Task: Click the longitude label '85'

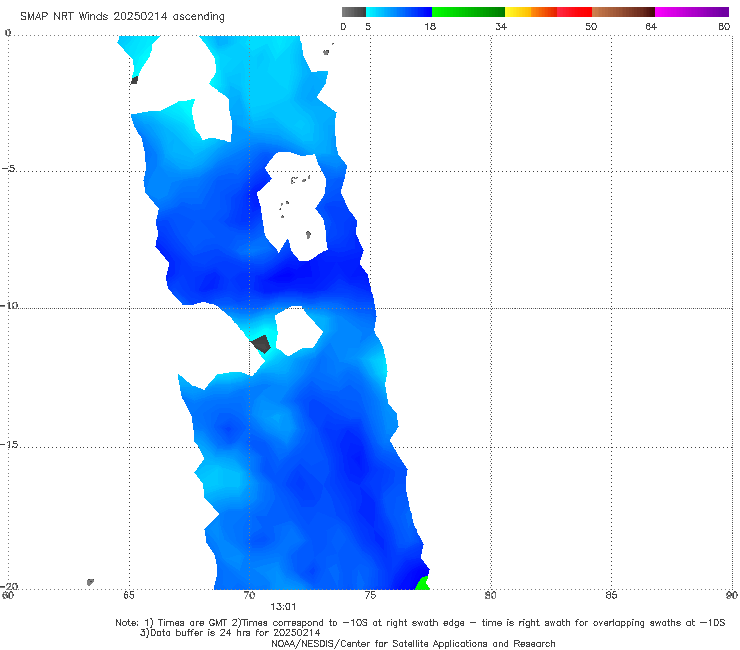Action: (611, 595)
